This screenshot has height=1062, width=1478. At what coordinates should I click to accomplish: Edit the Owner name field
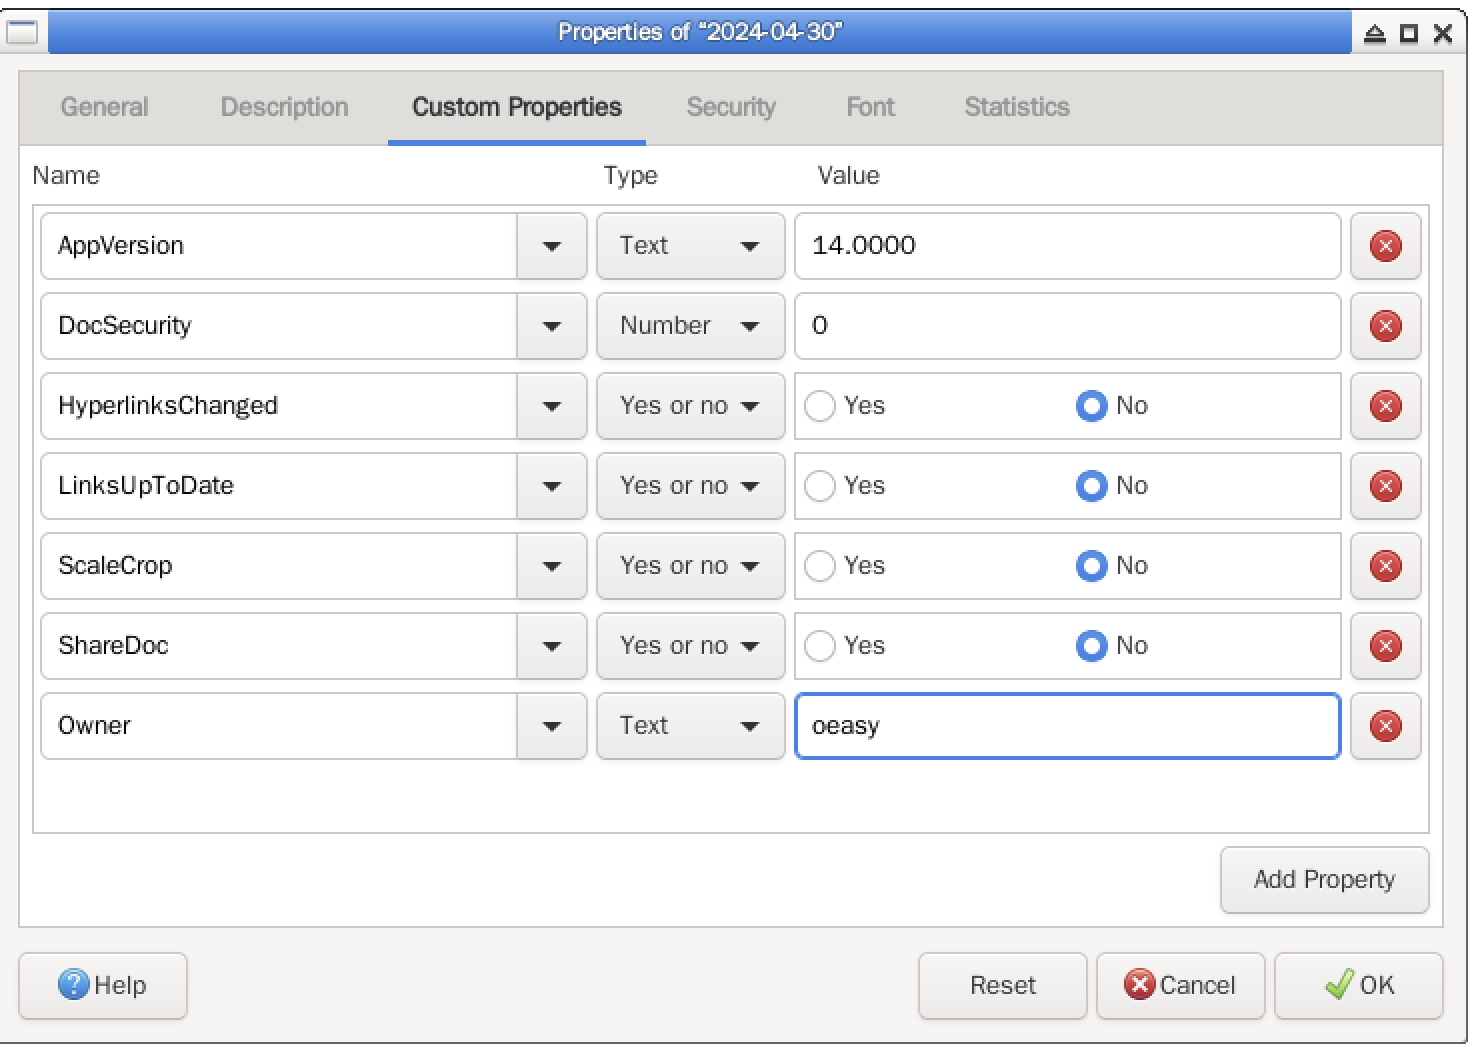pyautogui.click(x=279, y=726)
